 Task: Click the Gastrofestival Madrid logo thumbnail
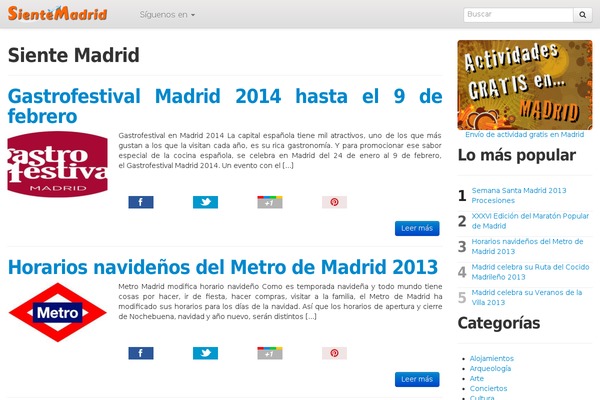coord(57,164)
